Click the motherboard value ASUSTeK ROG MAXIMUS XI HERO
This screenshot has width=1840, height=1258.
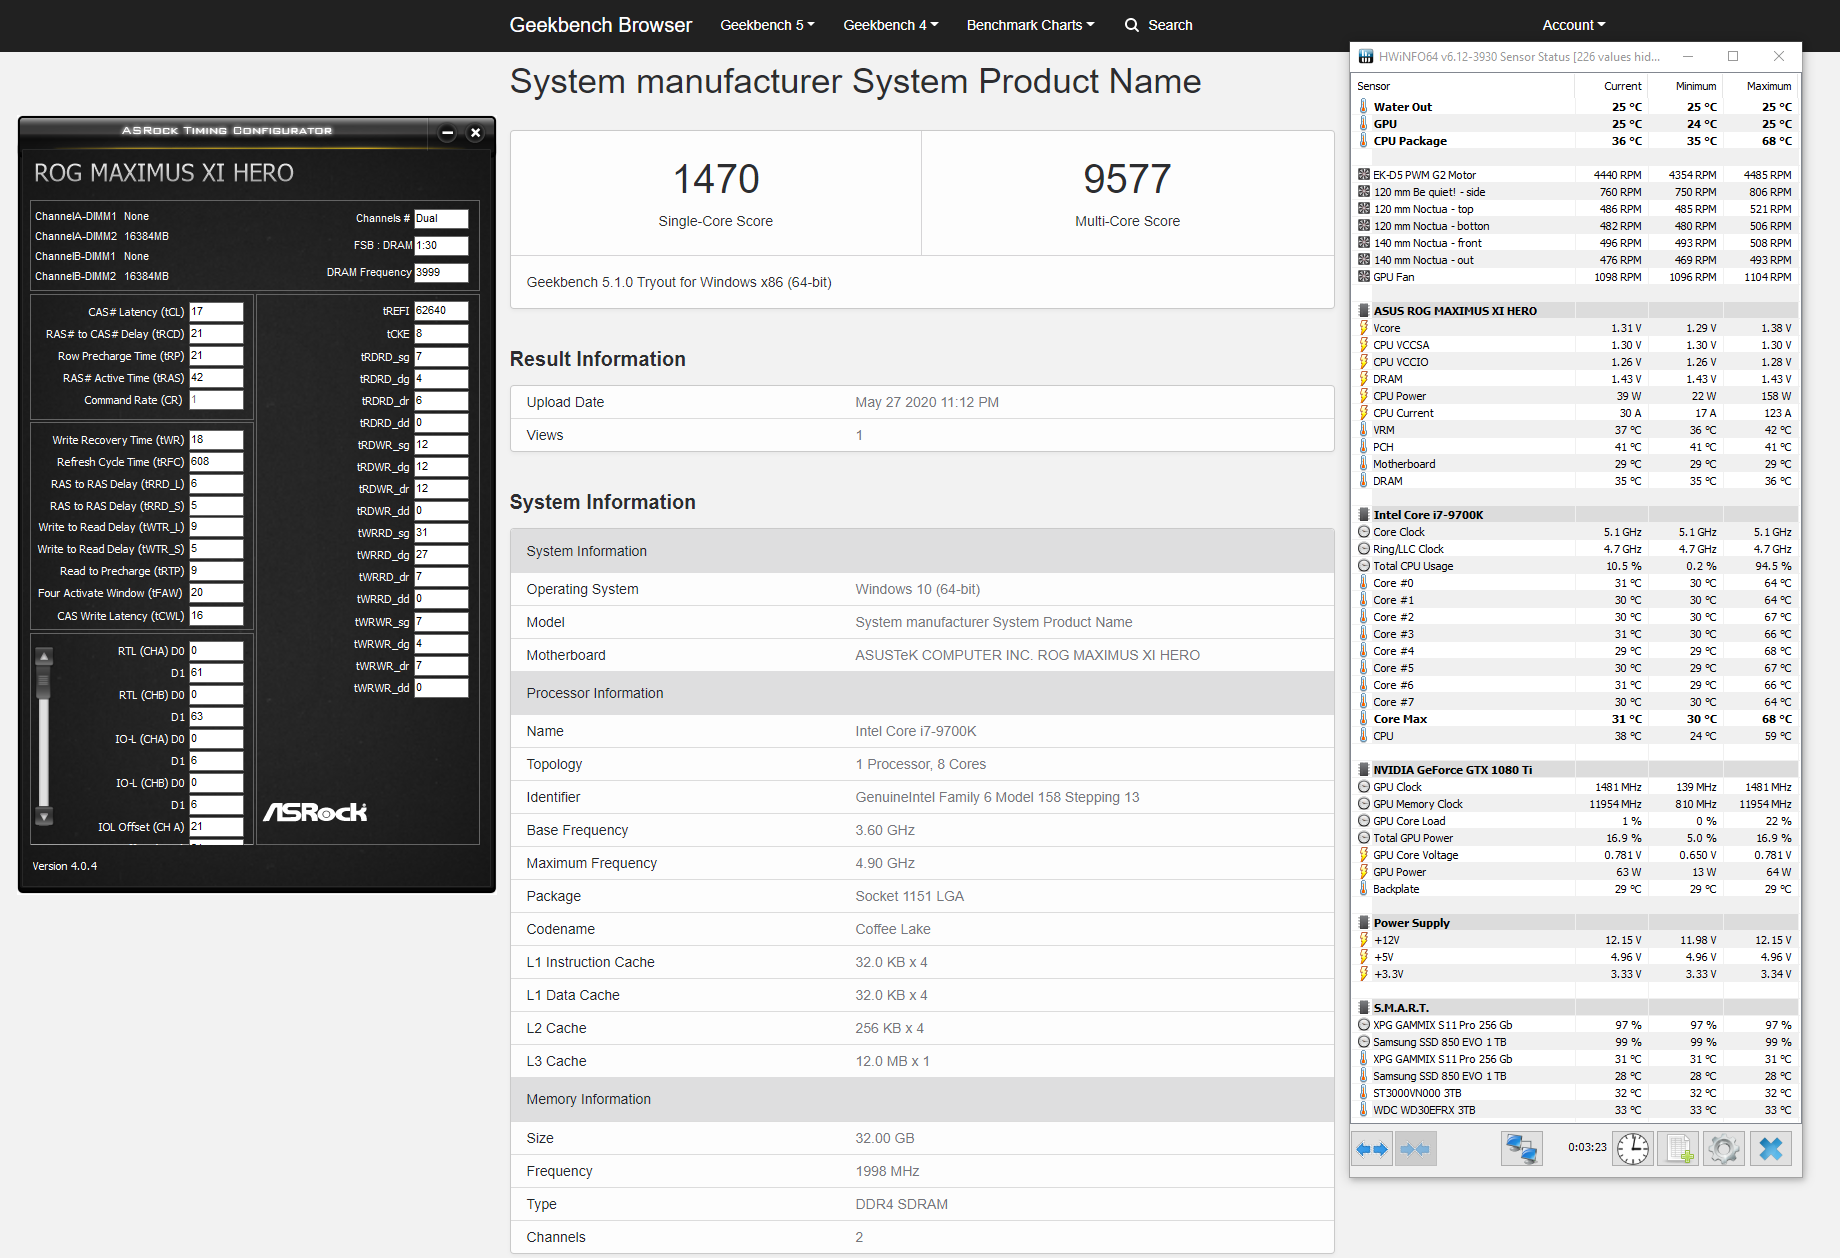point(1027,655)
